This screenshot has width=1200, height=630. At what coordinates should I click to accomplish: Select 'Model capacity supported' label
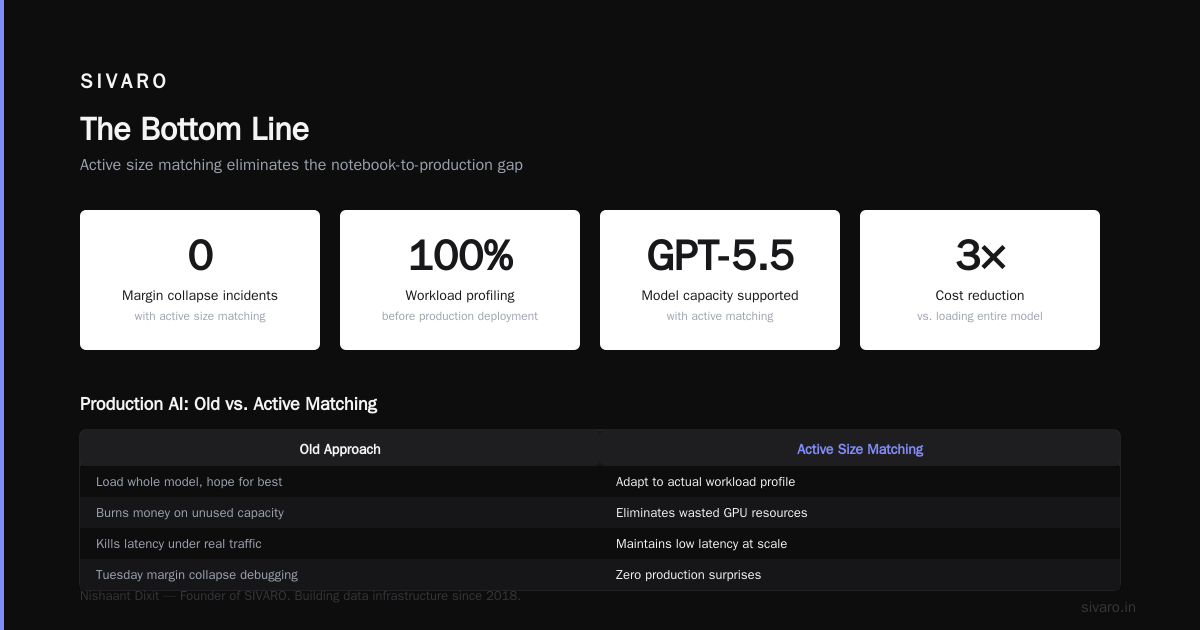click(720, 295)
